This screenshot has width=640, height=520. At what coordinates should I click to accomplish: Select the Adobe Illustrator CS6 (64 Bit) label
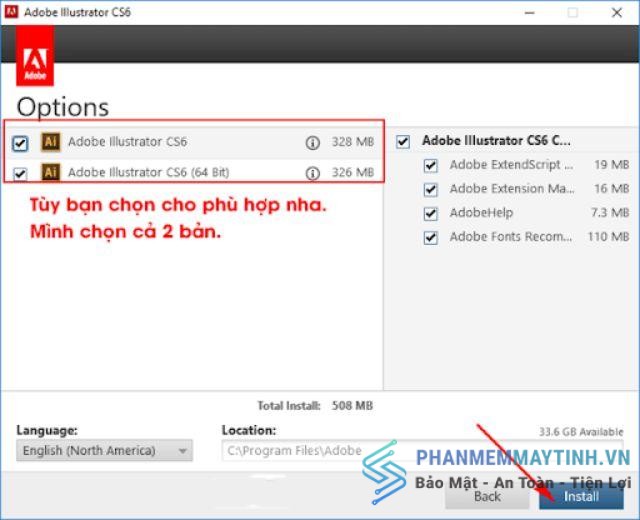click(x=149, y=172)
